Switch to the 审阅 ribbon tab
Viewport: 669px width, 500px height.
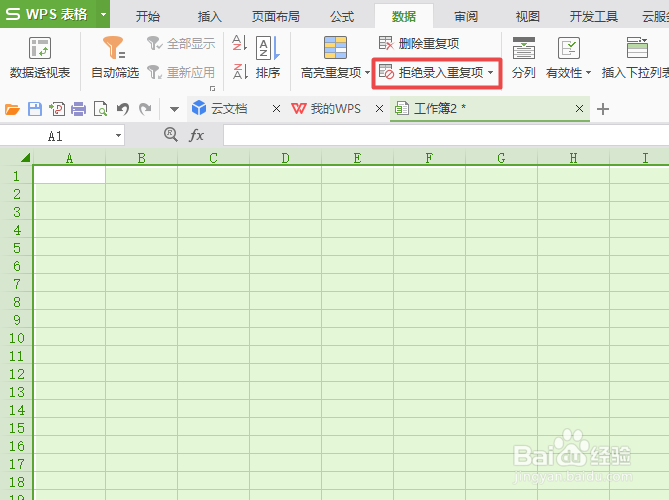(x=466, y=16)
